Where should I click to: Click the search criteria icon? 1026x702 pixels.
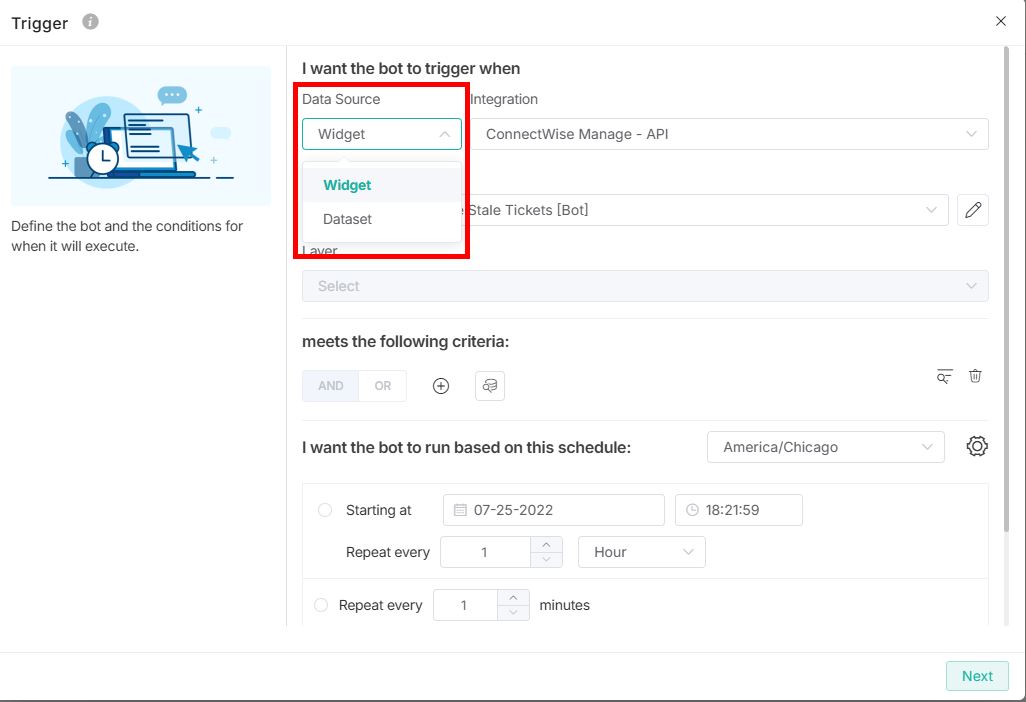tap(943, 376)
